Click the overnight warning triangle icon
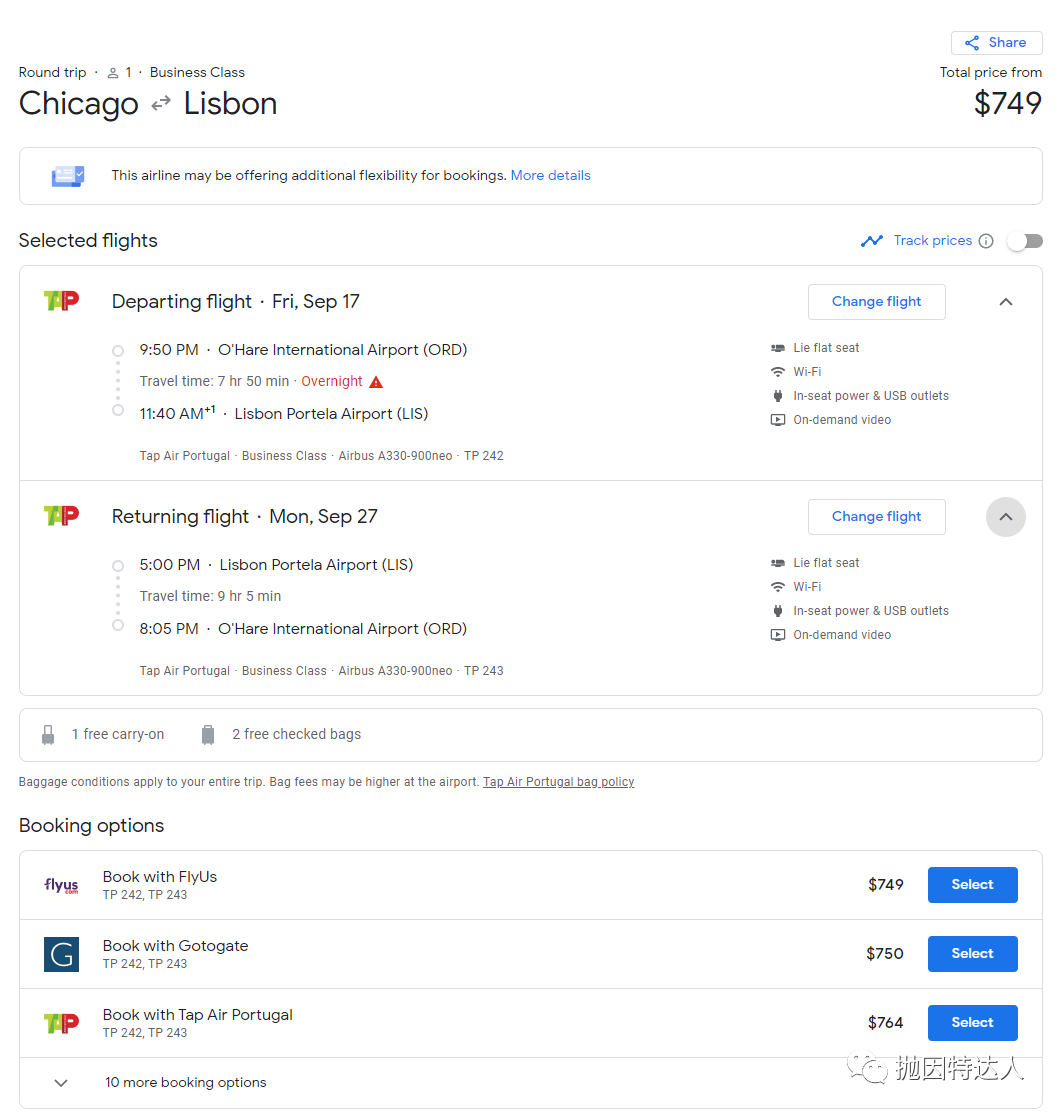 376,383
